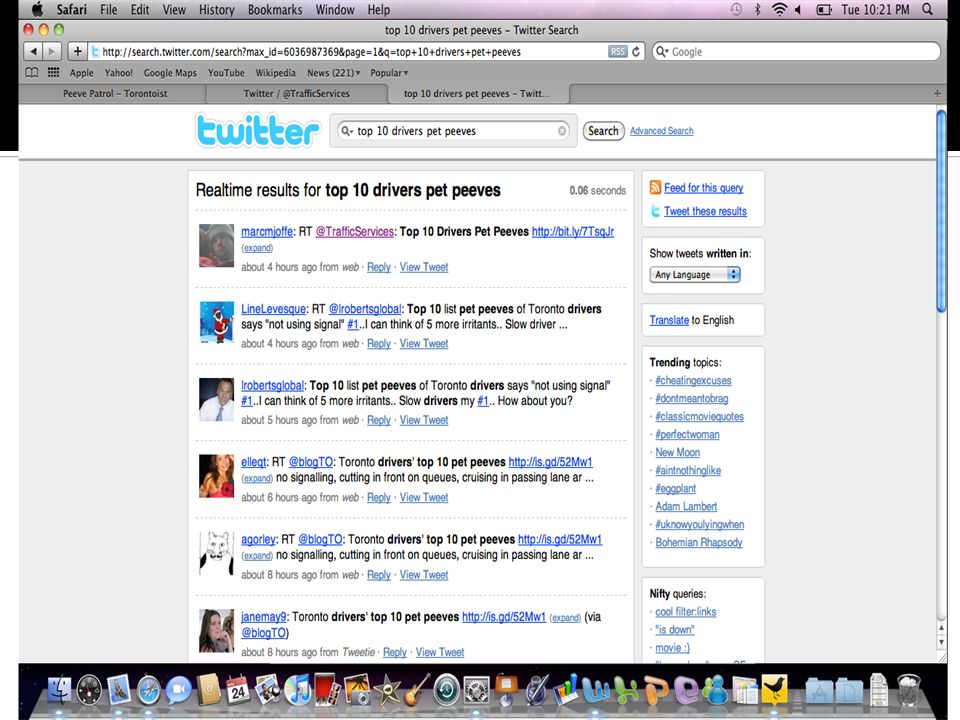Open Finder from the dock
This screenshot has width=960, height=720.
59,690
